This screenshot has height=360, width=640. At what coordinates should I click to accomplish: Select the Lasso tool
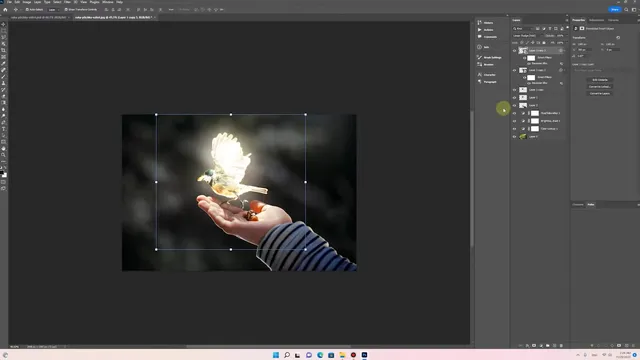point(4,37)
